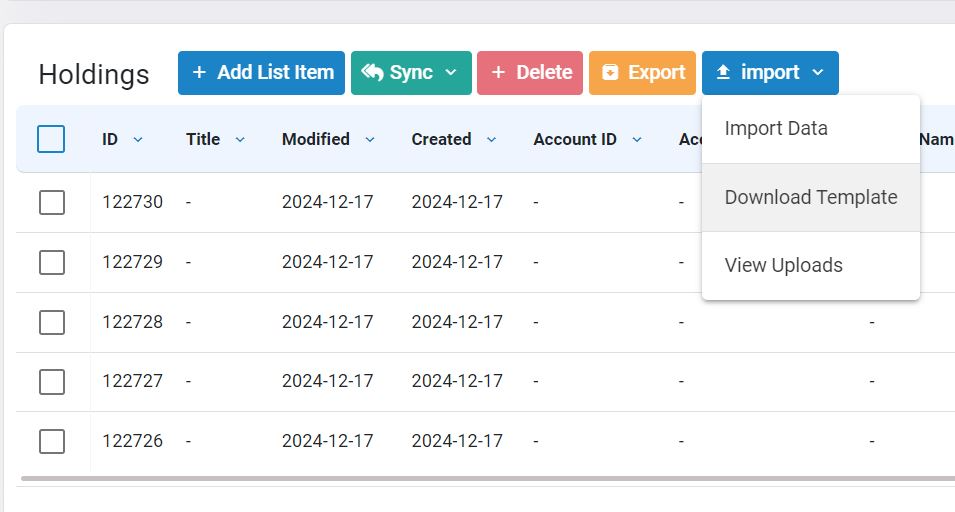Click Modified date in row 122726
Image resolution: width=955 pixels, height=512 pixels.
click(328, 440)
